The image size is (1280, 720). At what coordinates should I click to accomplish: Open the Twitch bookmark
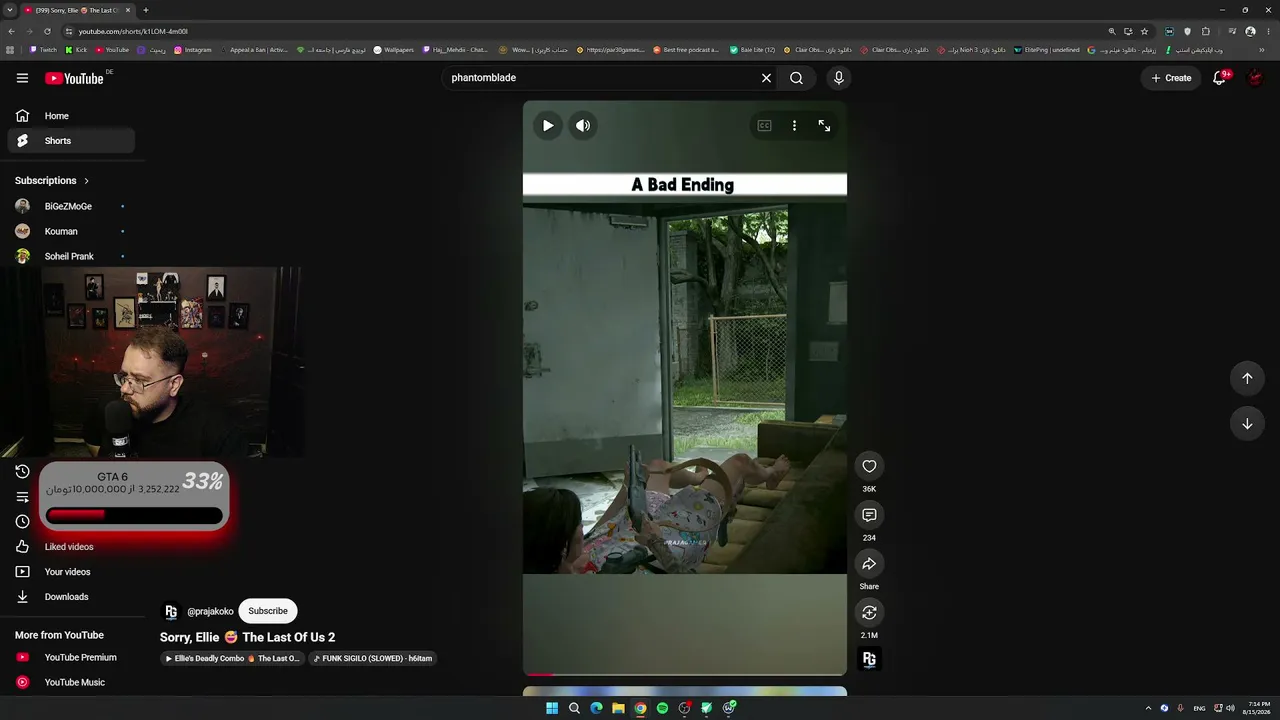(43, 50)
